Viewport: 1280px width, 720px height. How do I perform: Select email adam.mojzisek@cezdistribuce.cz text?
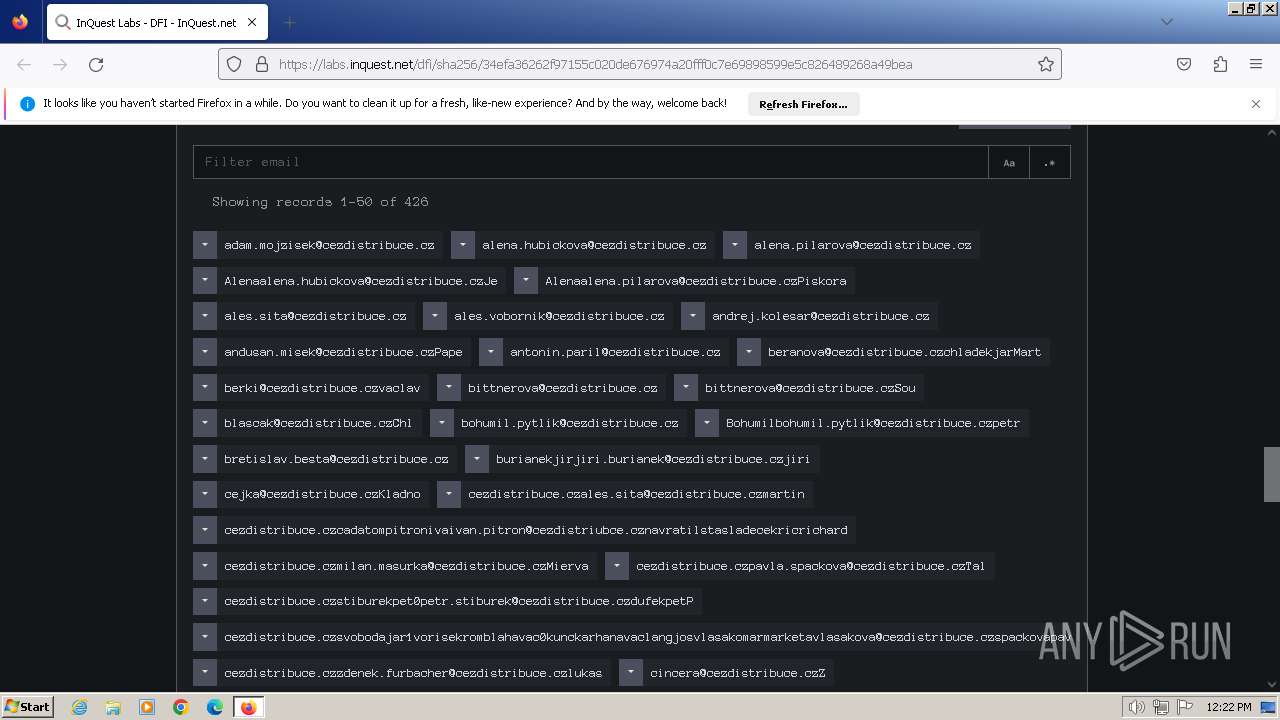click(x=329, y=245)
